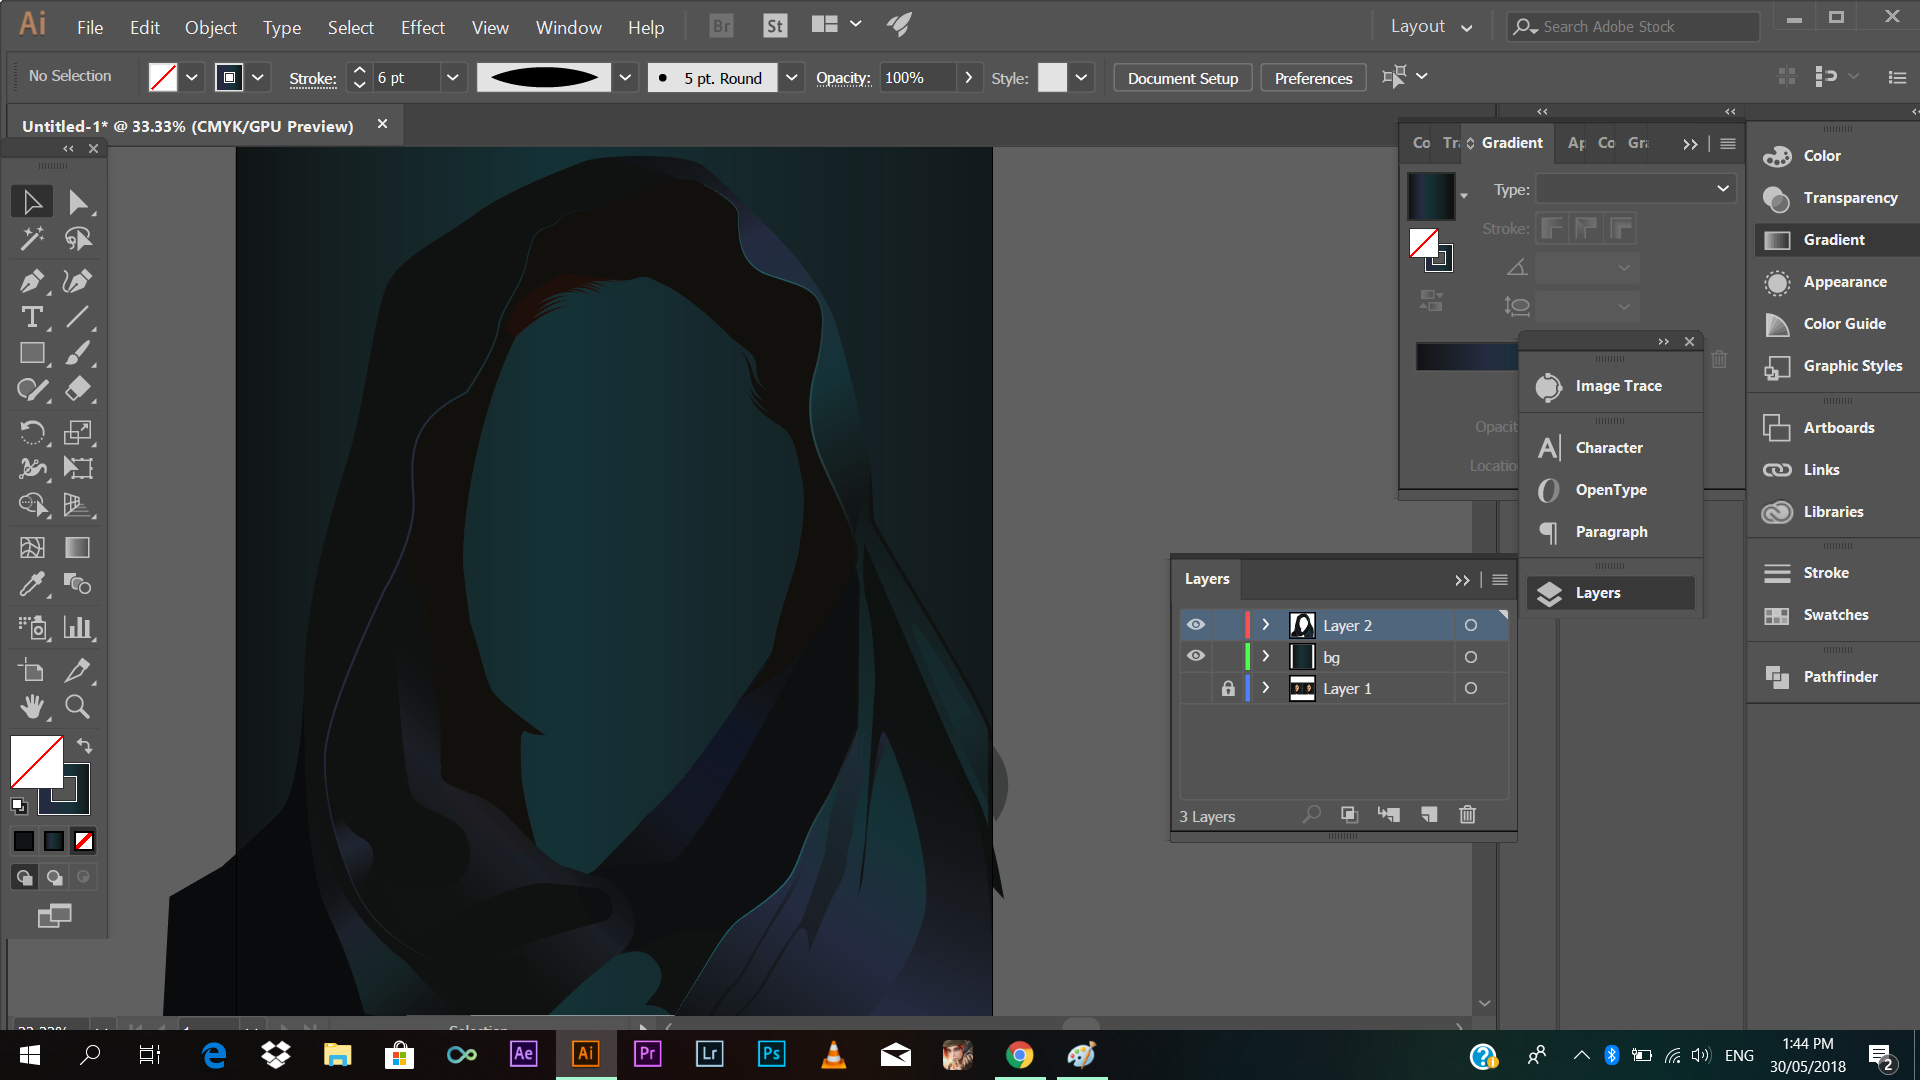Select the Paintbrush tool
This screenshot has width=1920, height=1080.
pyautogui.click(x=78, y=353)
